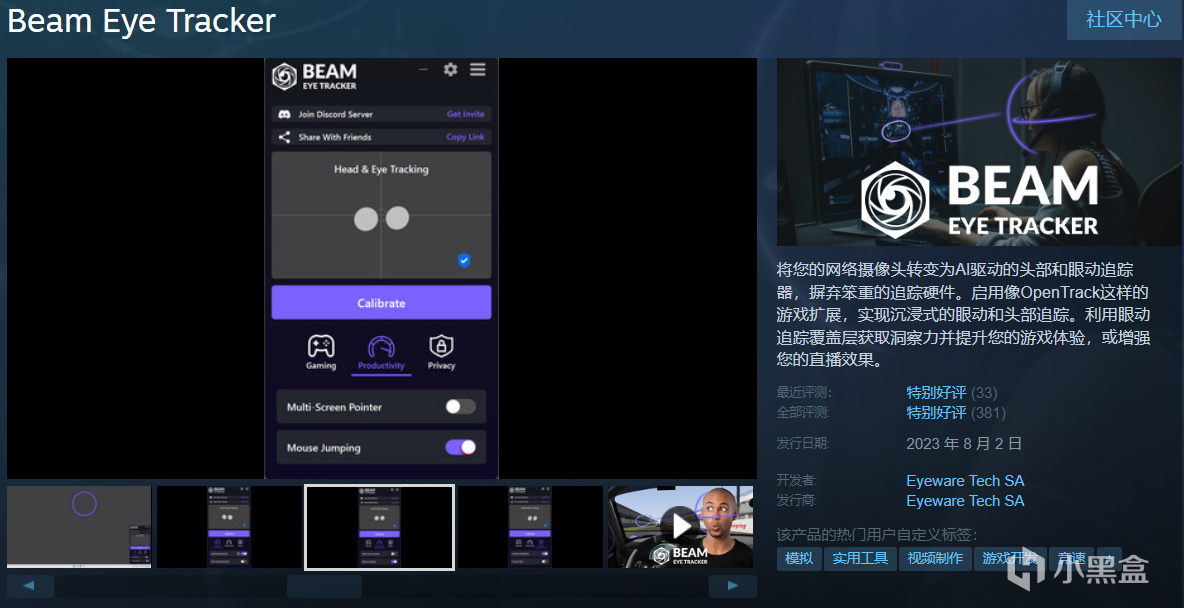The height and width of the screenshot is (608, 1184).
Task: Select the highlighted third screenshot thumbnail
Action: pos(379,526)
